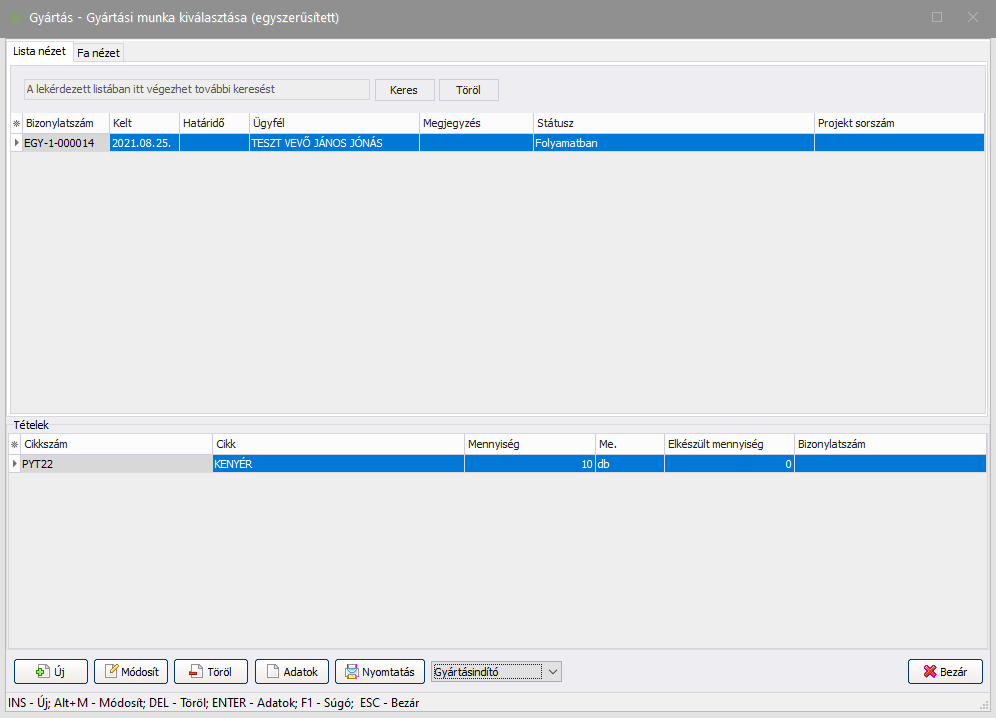Image resolution: width=996 pixels, height=718 pixels.
Task: Switch to the Fa nézet tab
Action: point(98,53)
